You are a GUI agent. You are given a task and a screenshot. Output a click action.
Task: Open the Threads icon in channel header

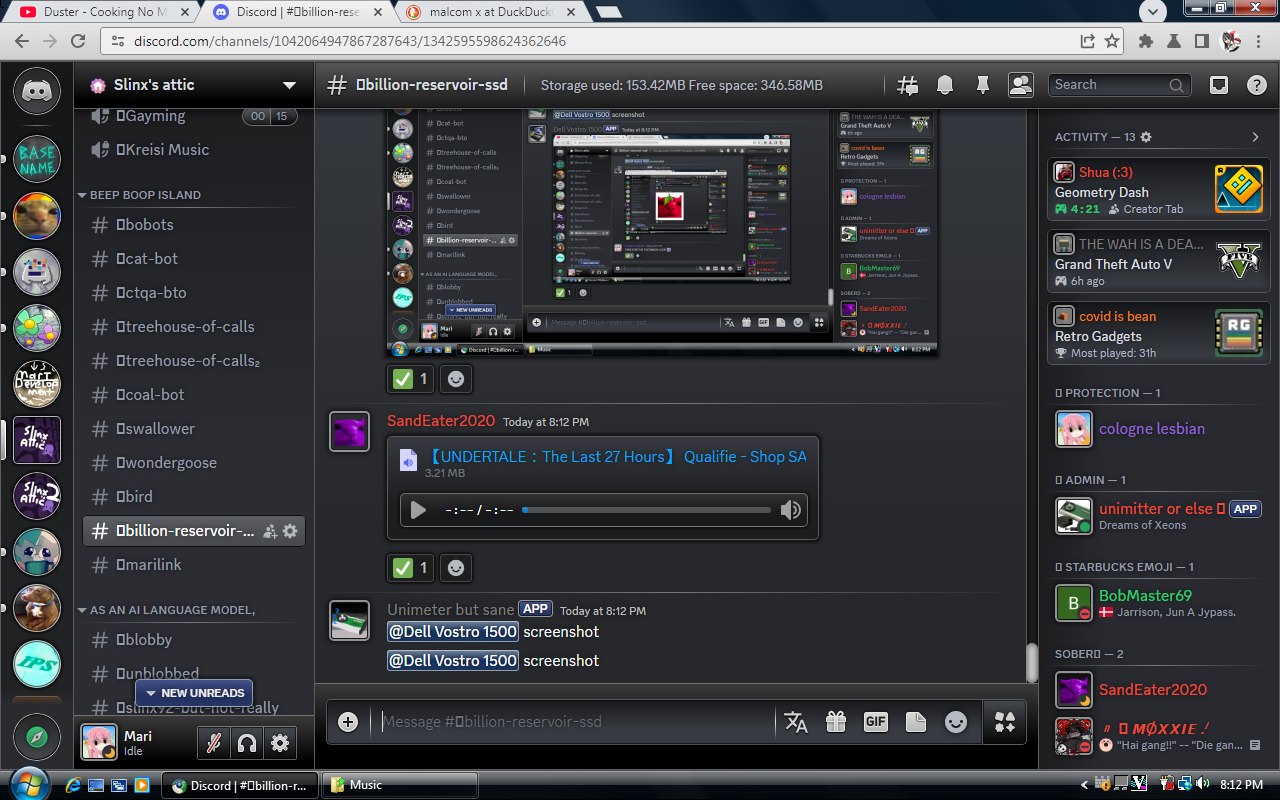point(908,85)
